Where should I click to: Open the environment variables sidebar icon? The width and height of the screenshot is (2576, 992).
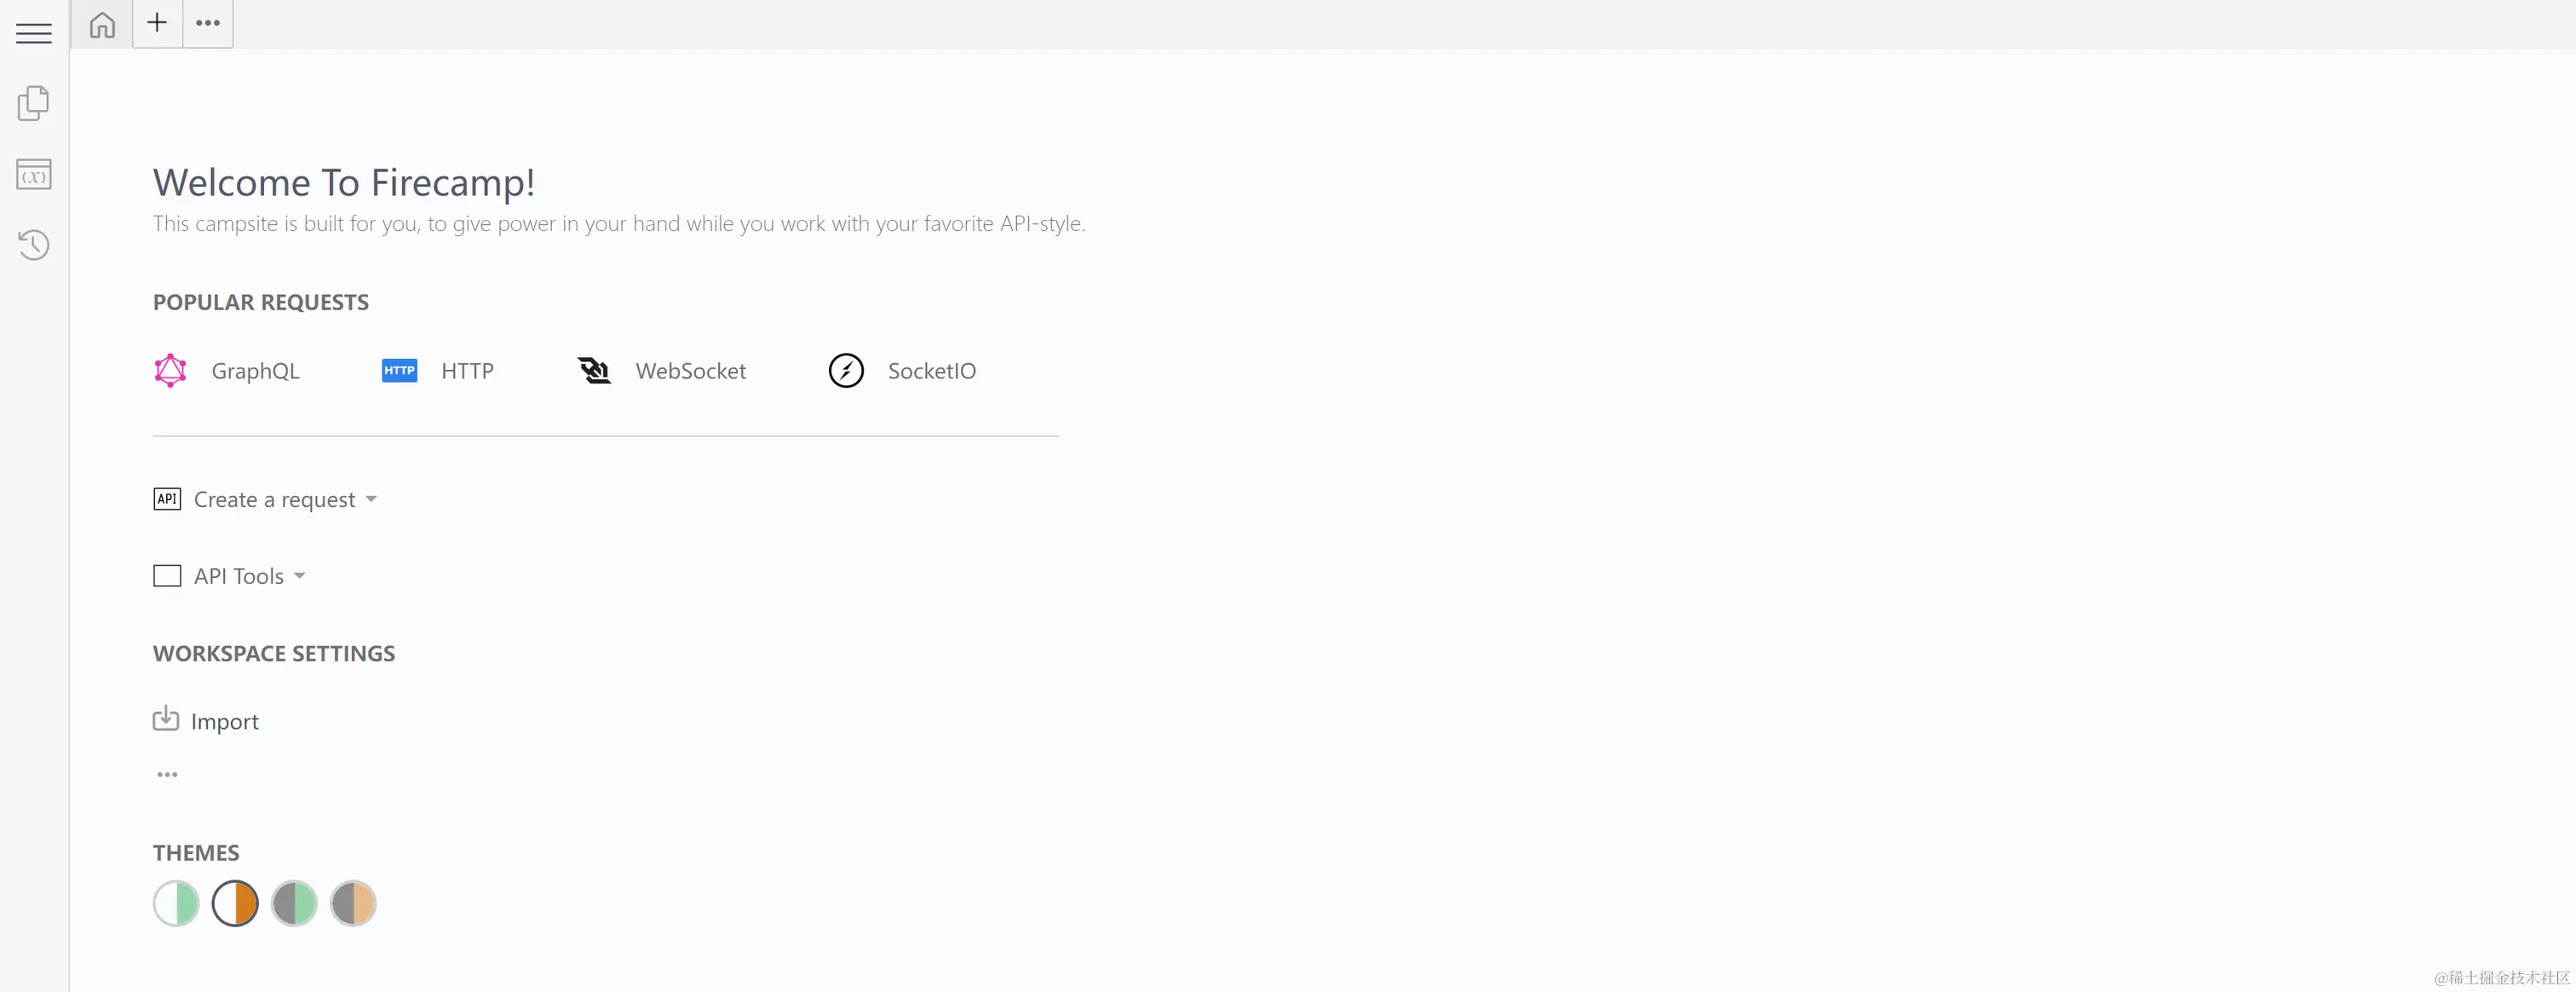point(33,175)
